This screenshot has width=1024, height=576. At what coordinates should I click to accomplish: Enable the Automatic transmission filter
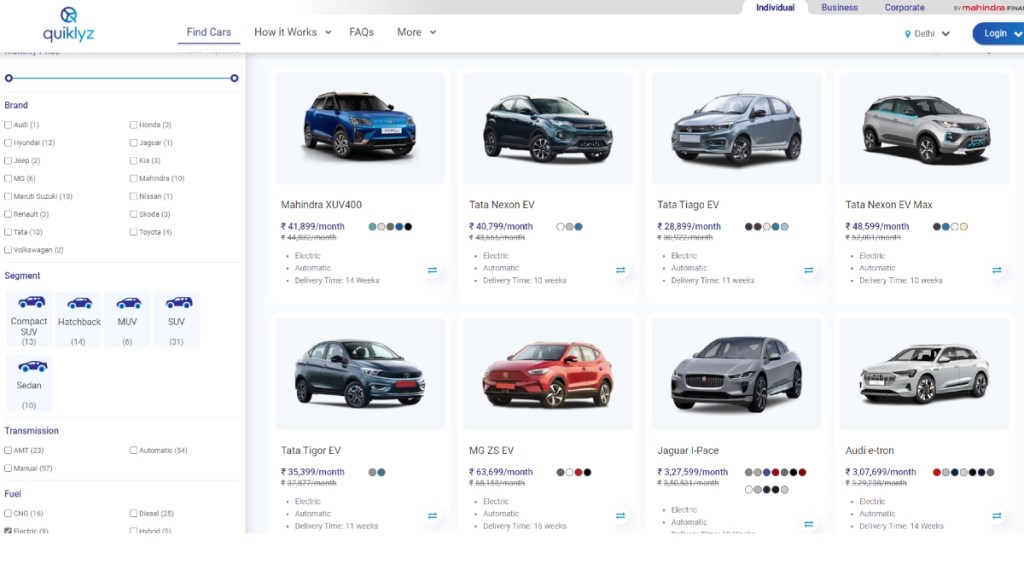pos(132,450)
